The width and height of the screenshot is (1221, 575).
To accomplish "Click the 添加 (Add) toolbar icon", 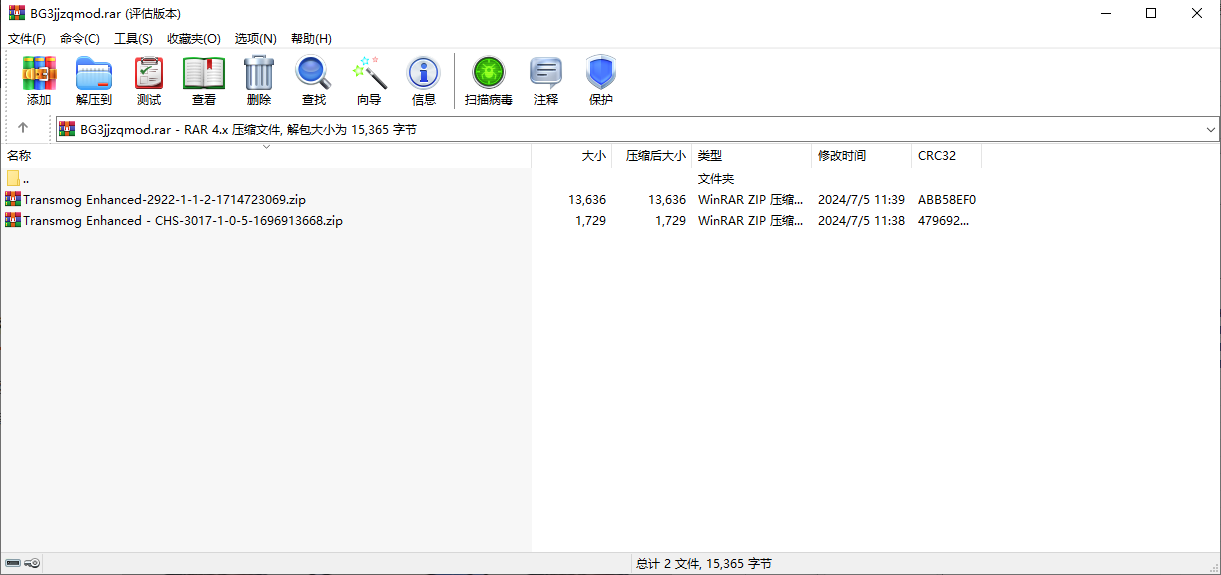I will 39,73.
